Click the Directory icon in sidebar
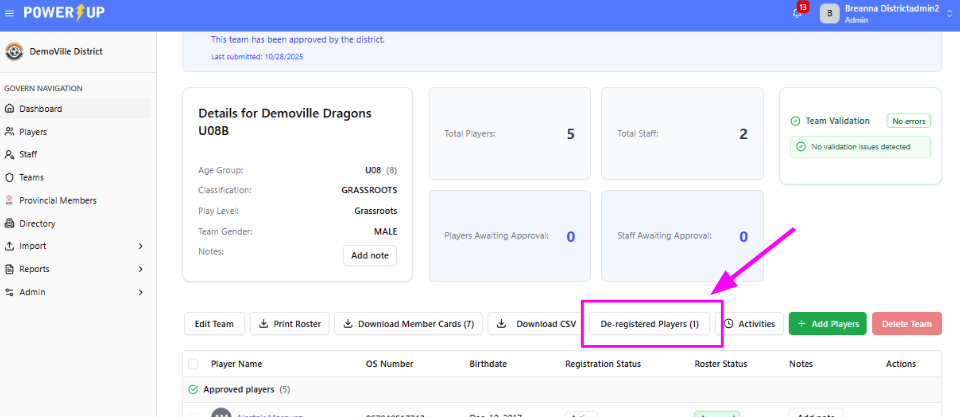Viewport: 960px width, 417px height. coord(9,224)
